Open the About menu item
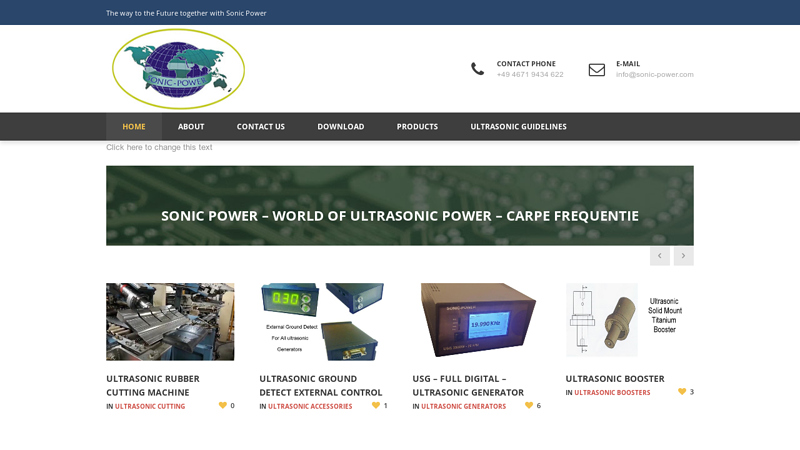 coord(191,127)
